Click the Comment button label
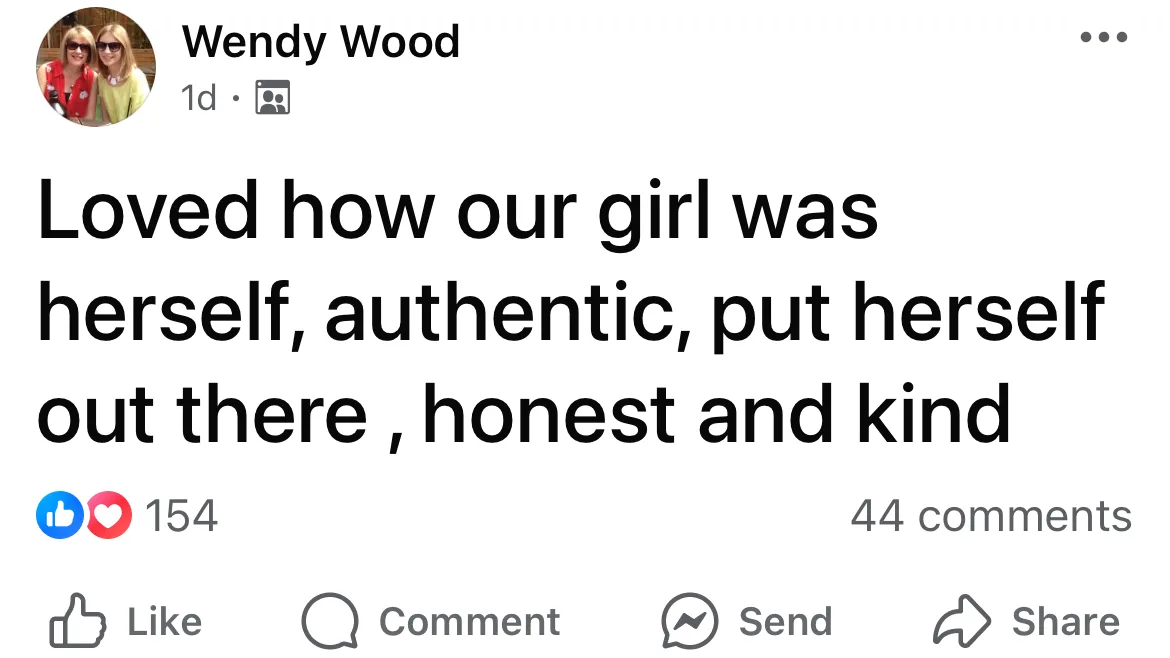The image size is (1170, 658). (469, 621)
